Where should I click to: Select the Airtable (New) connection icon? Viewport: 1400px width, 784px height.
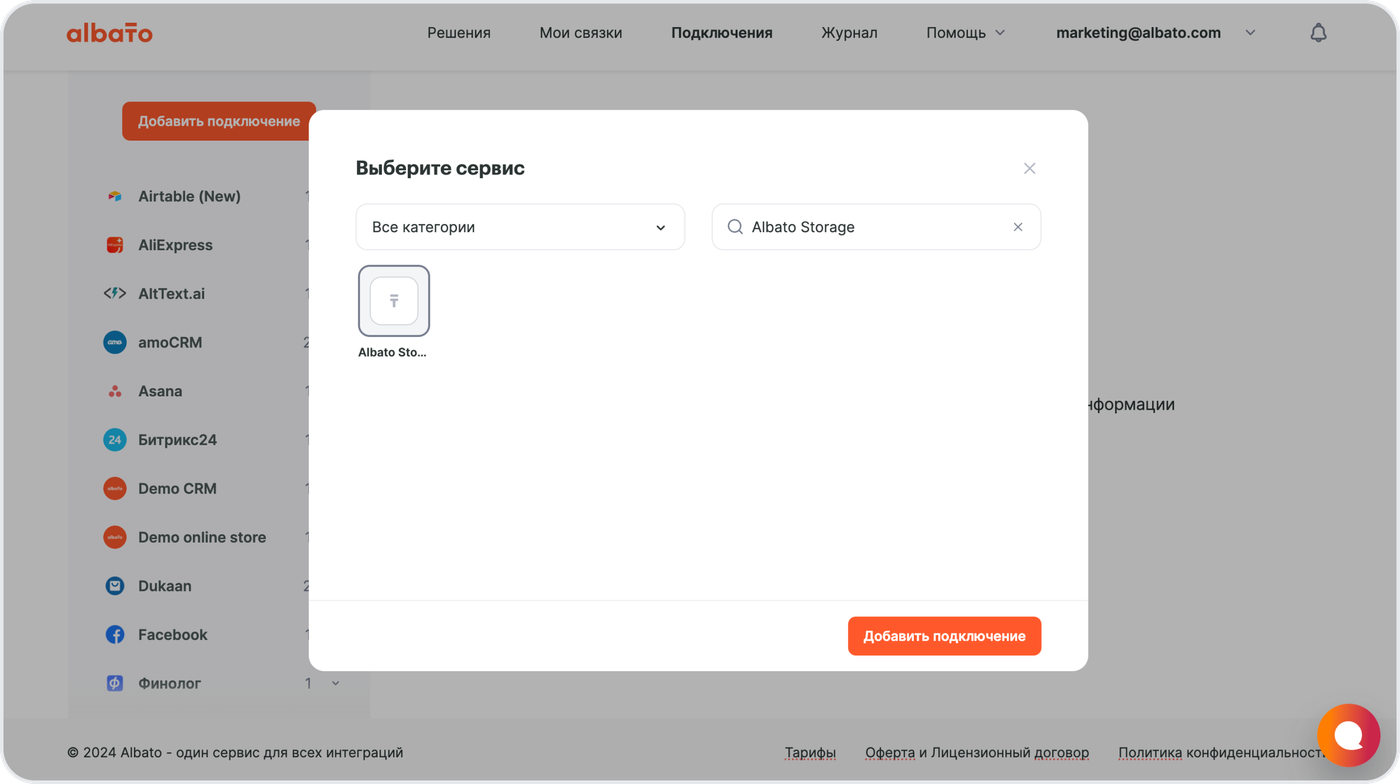(x=115, y=197)
